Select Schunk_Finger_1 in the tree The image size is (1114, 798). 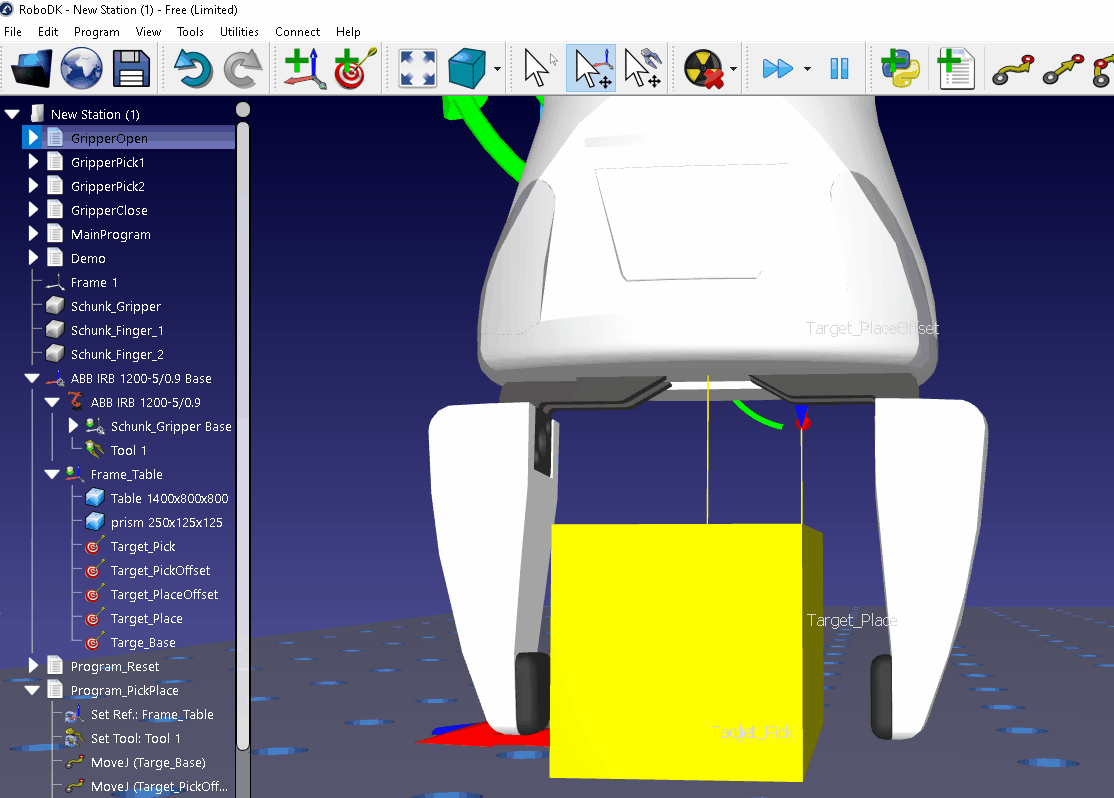point(117,330)
